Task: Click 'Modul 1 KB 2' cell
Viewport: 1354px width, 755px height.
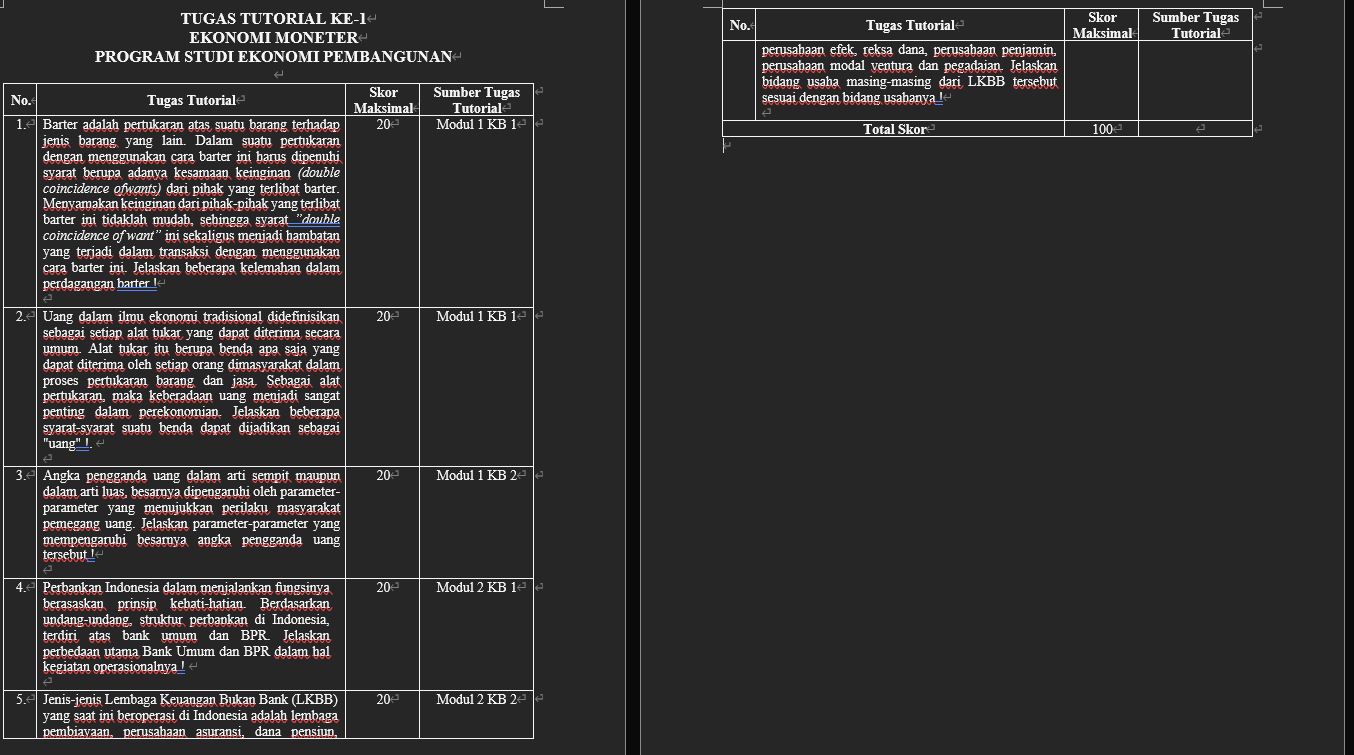Action: (476, 475)
